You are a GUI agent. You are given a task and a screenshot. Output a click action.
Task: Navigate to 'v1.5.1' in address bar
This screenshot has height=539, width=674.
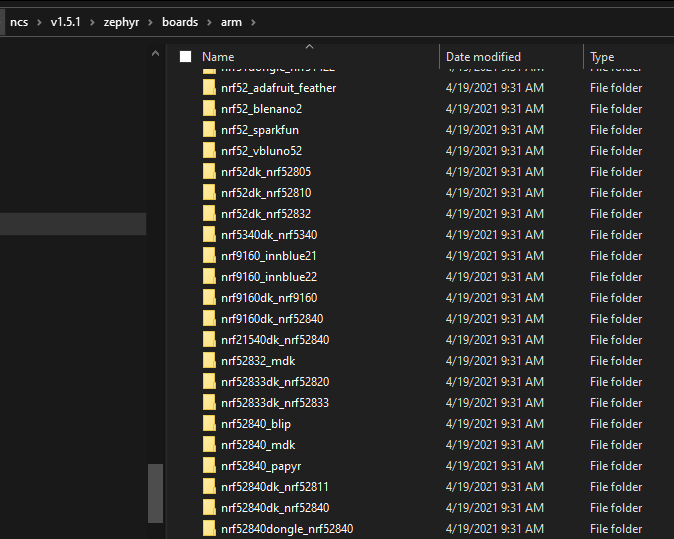[x=67, y=22]
